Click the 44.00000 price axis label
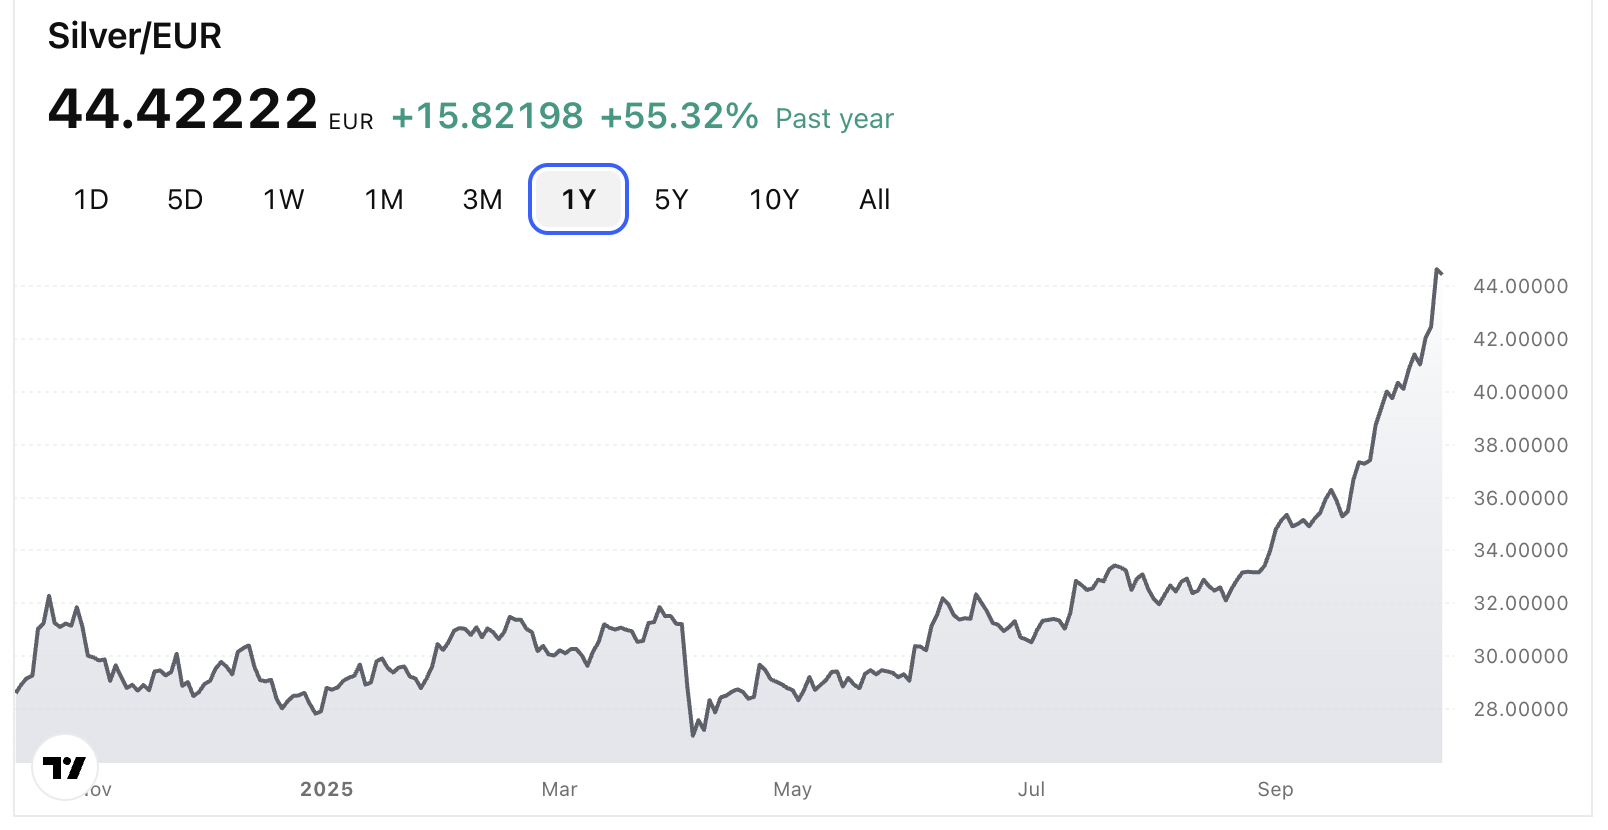The height and width of the screenshot is (830, 1608). (1520, 286)
